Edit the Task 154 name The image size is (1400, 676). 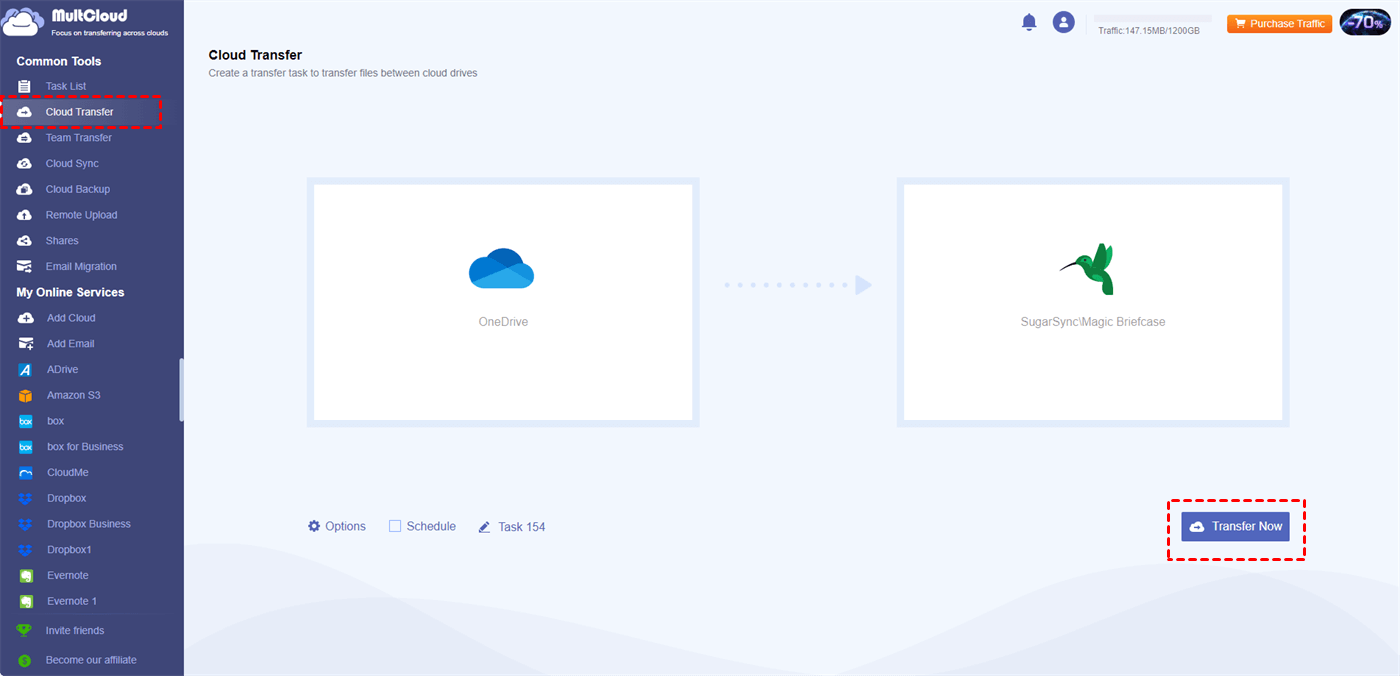point(522,527)
